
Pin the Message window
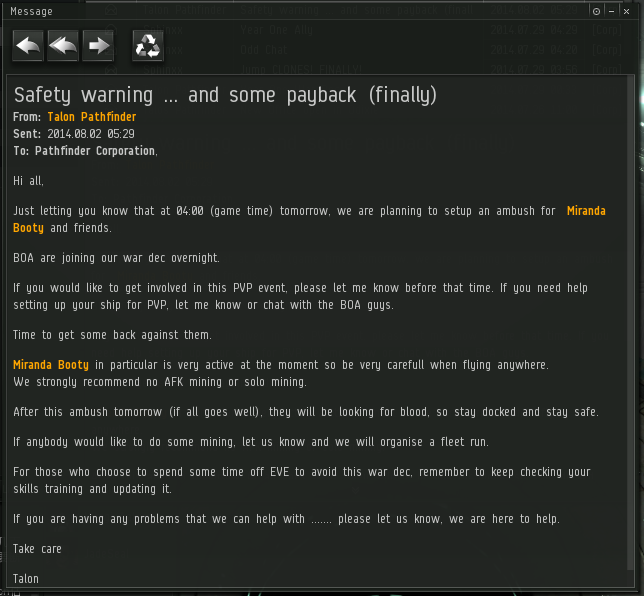(x=597, y=11)
